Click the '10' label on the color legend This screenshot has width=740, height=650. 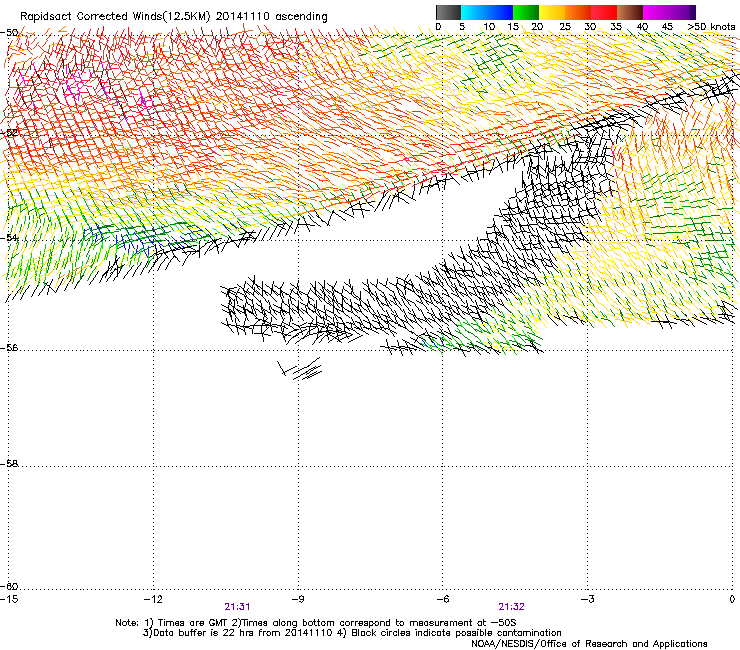489,27
